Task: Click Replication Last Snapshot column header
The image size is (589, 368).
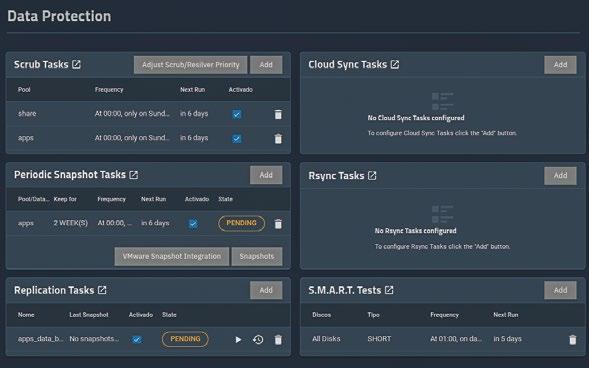Action: 89,315
